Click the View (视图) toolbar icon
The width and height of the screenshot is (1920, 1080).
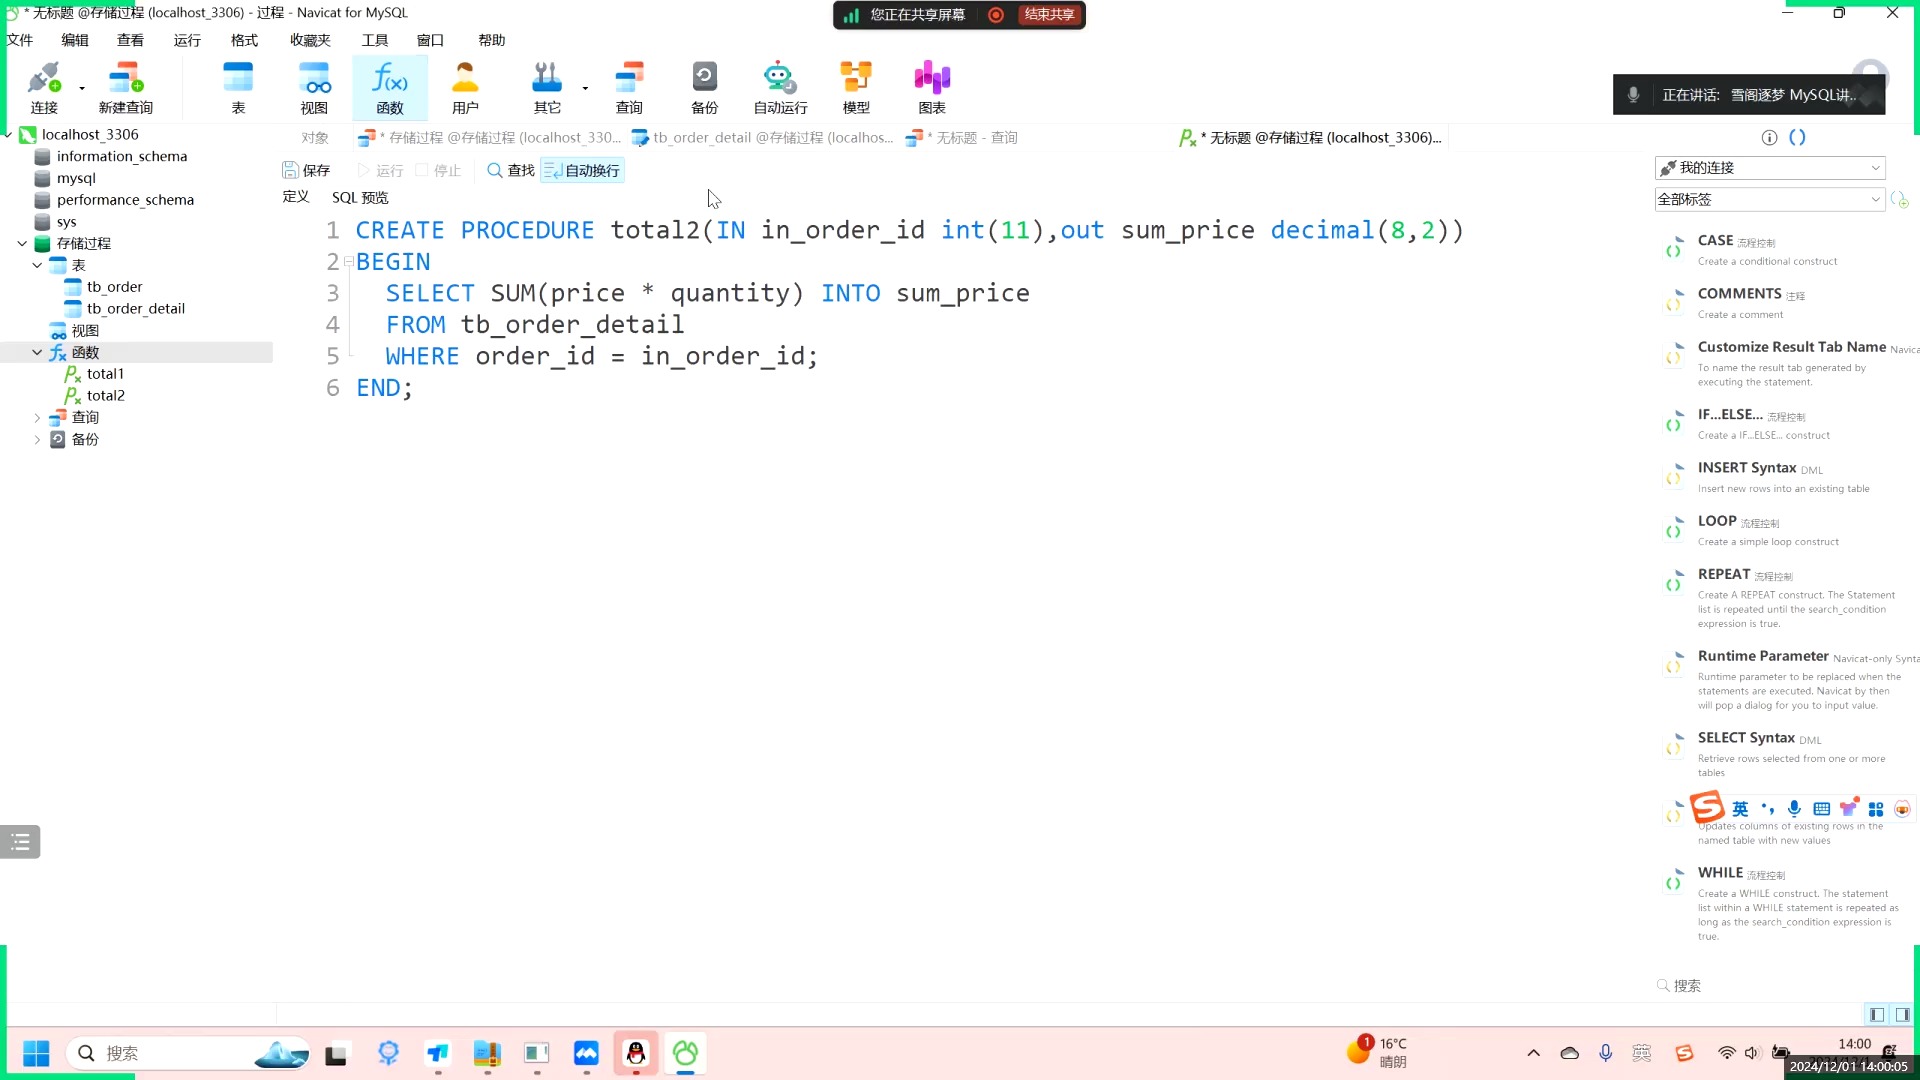314,87
